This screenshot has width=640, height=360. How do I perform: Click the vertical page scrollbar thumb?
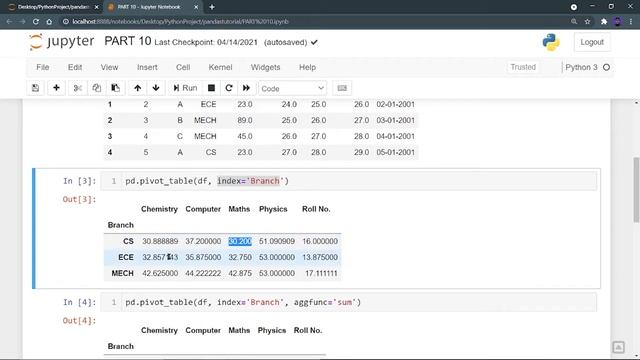pyautogui.click(x=636, y=190)
